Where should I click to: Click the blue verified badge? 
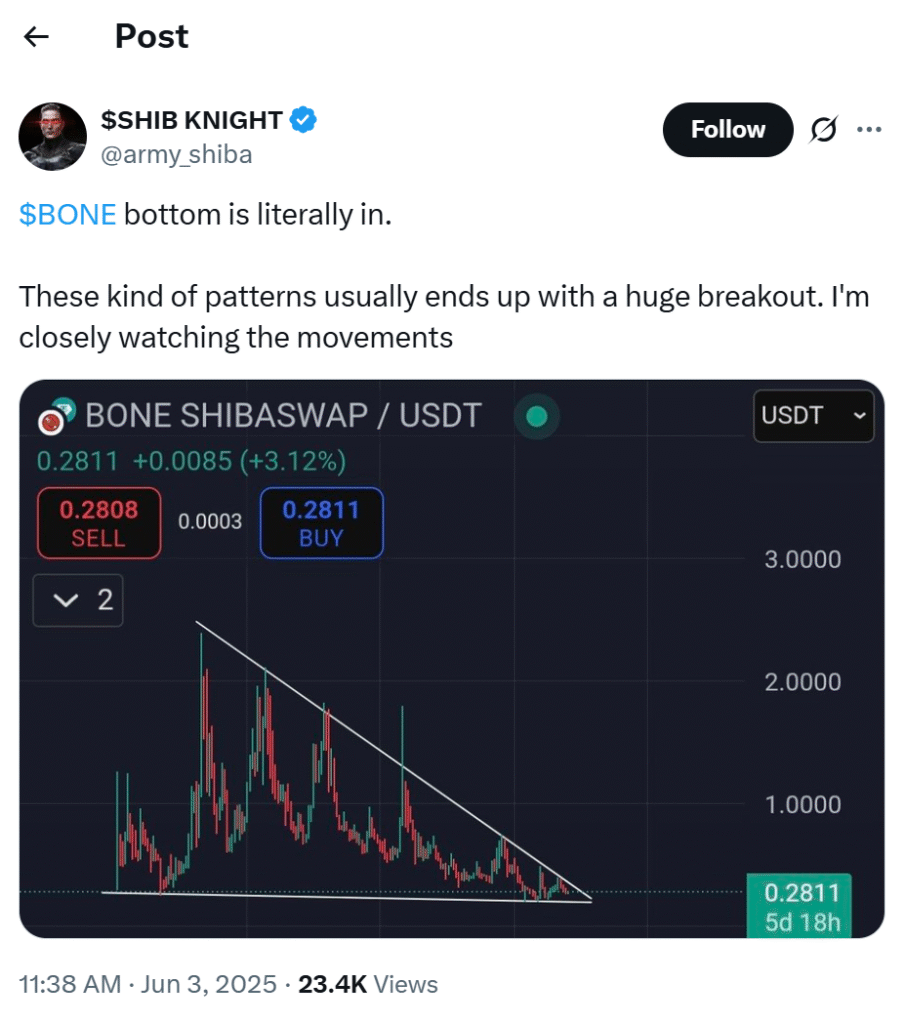[303, 120]
